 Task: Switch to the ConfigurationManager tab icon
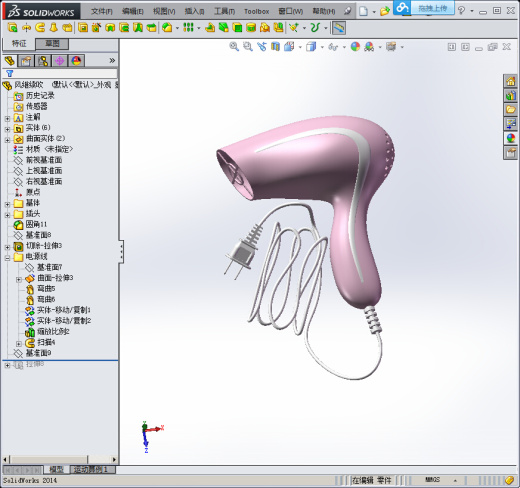43,61
